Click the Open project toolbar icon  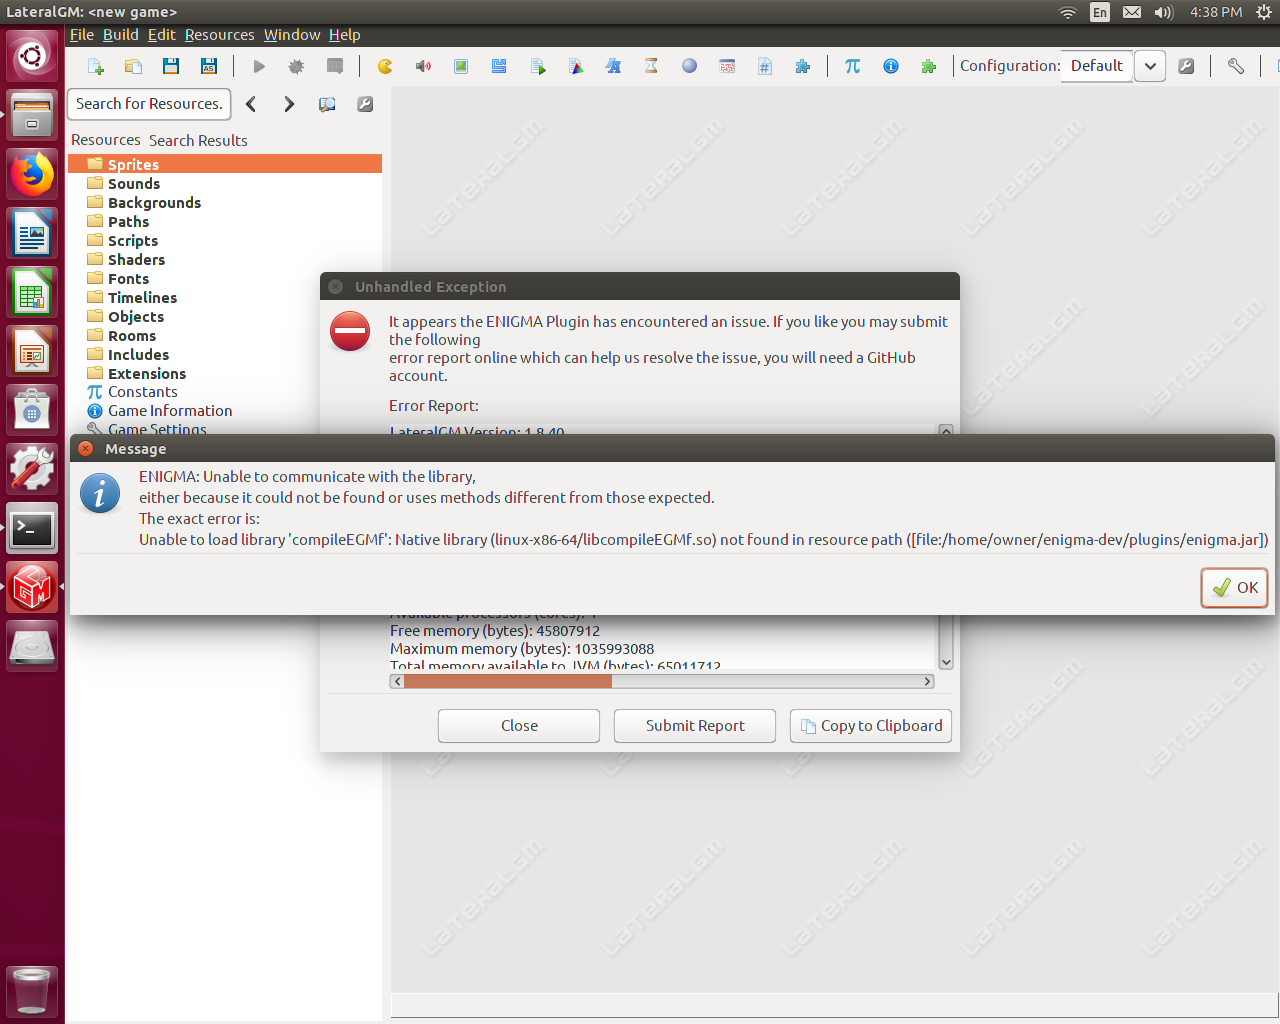tap(133, 66)
